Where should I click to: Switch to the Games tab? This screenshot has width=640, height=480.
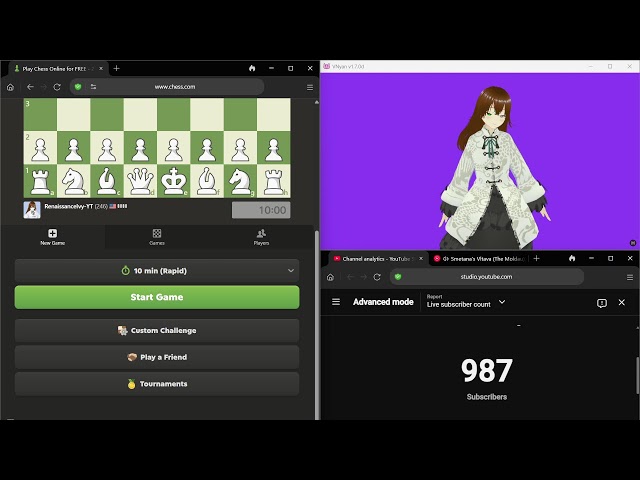(x=157, y=237)
